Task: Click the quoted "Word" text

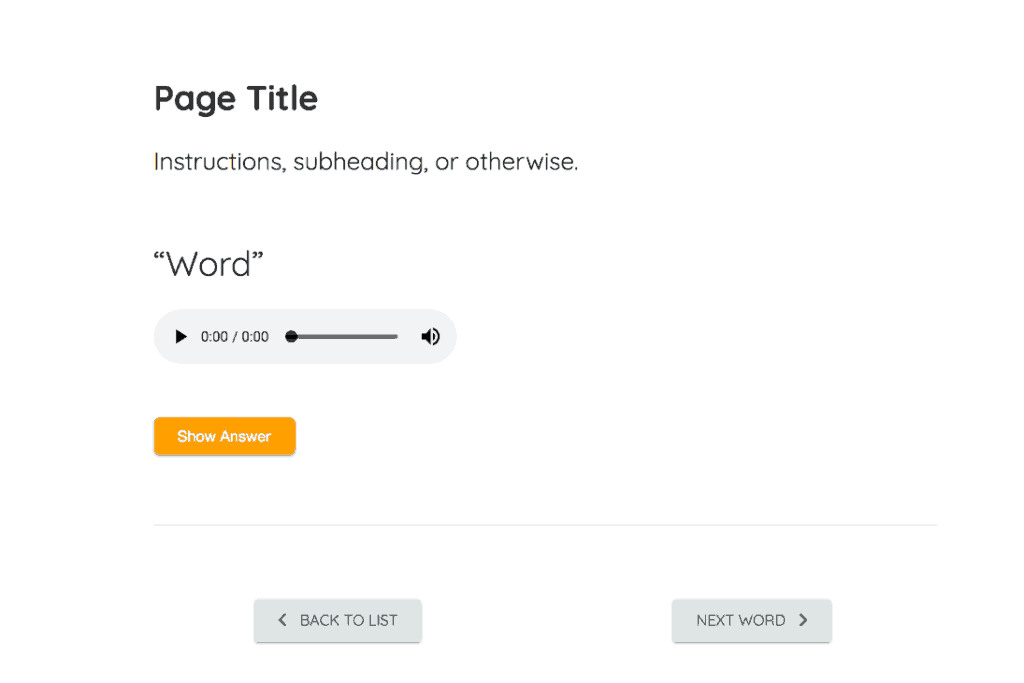Action: pyautogui.click(x=208, y=265)
